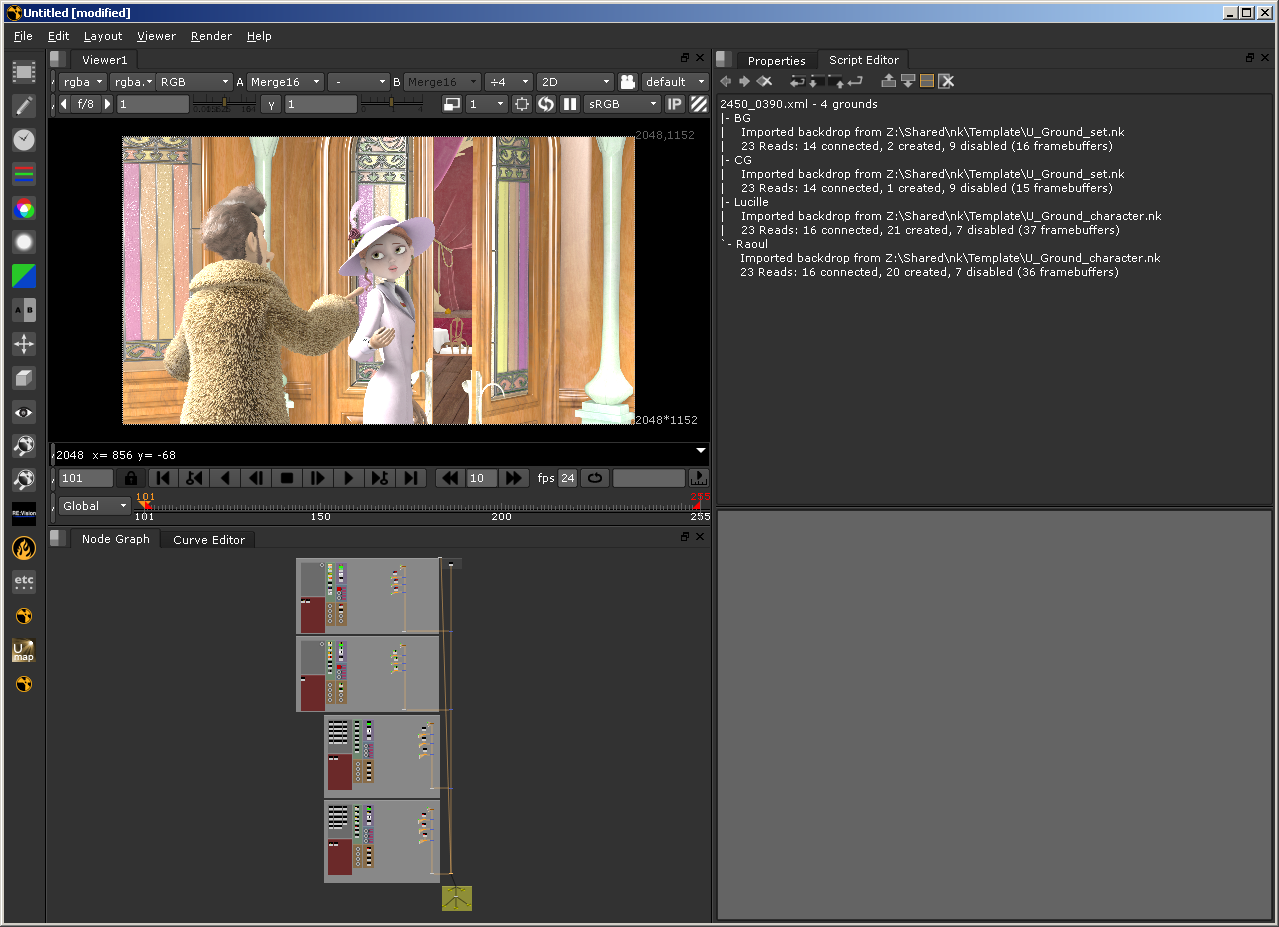Image resolution: width=1279 pixels, height=927 pixels.
Task: Skip forward ten frames
Action: pyautogui.click(x=513, y=478)
